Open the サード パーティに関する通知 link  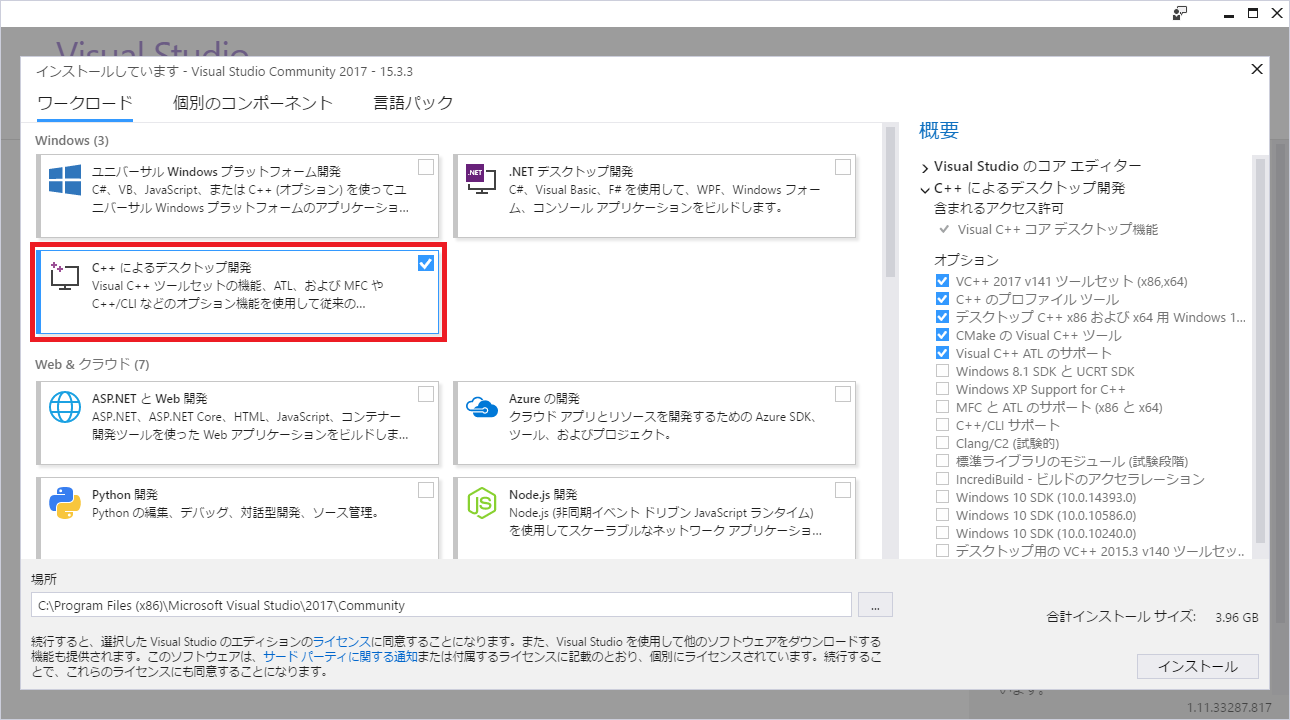(340, 657)
